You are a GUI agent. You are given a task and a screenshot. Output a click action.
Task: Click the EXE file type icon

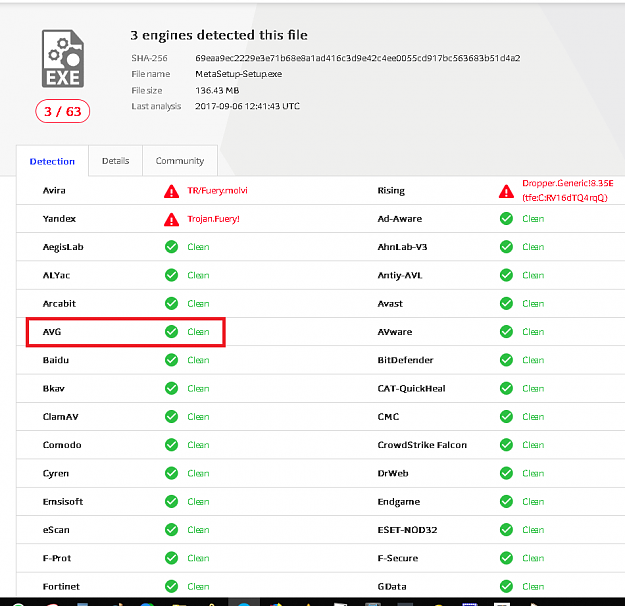coord(63,59)
